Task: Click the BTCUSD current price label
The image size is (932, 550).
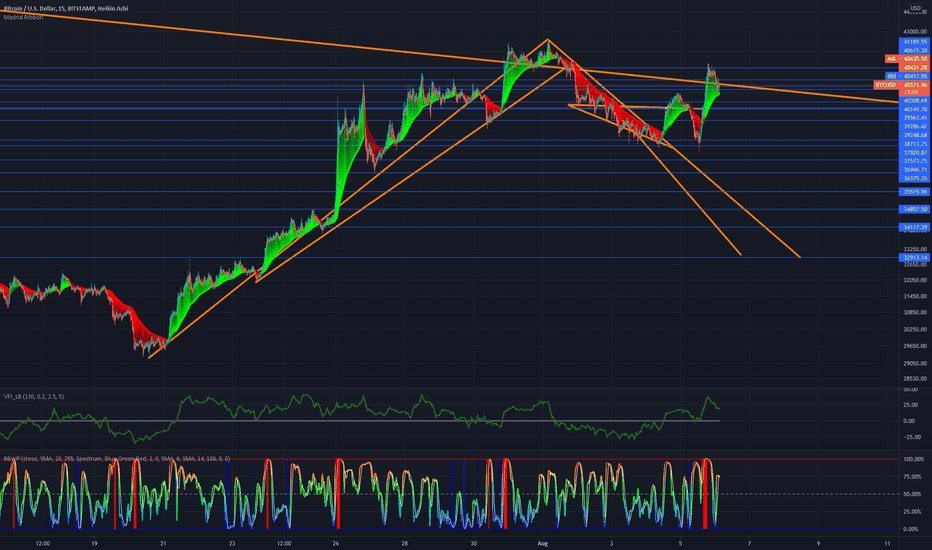Action: pyautogui.click(x=902, y=85)
